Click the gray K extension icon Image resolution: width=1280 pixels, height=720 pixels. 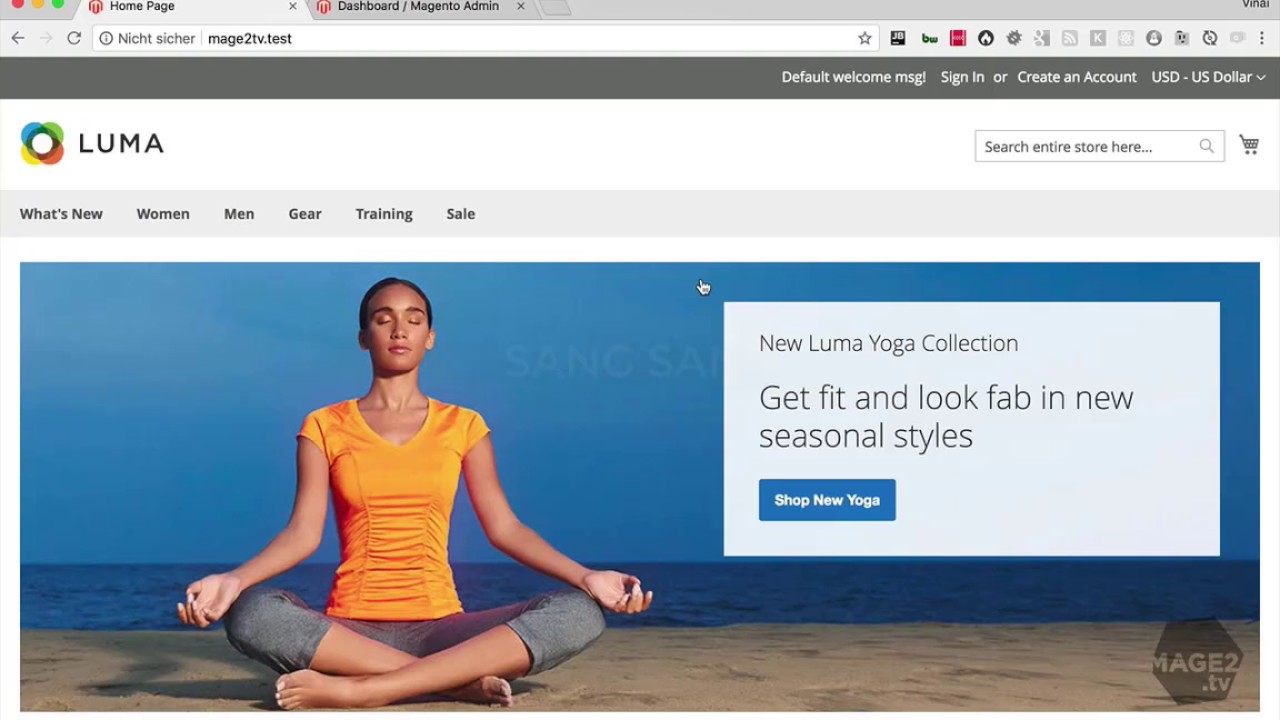[x=1098, y=38]
